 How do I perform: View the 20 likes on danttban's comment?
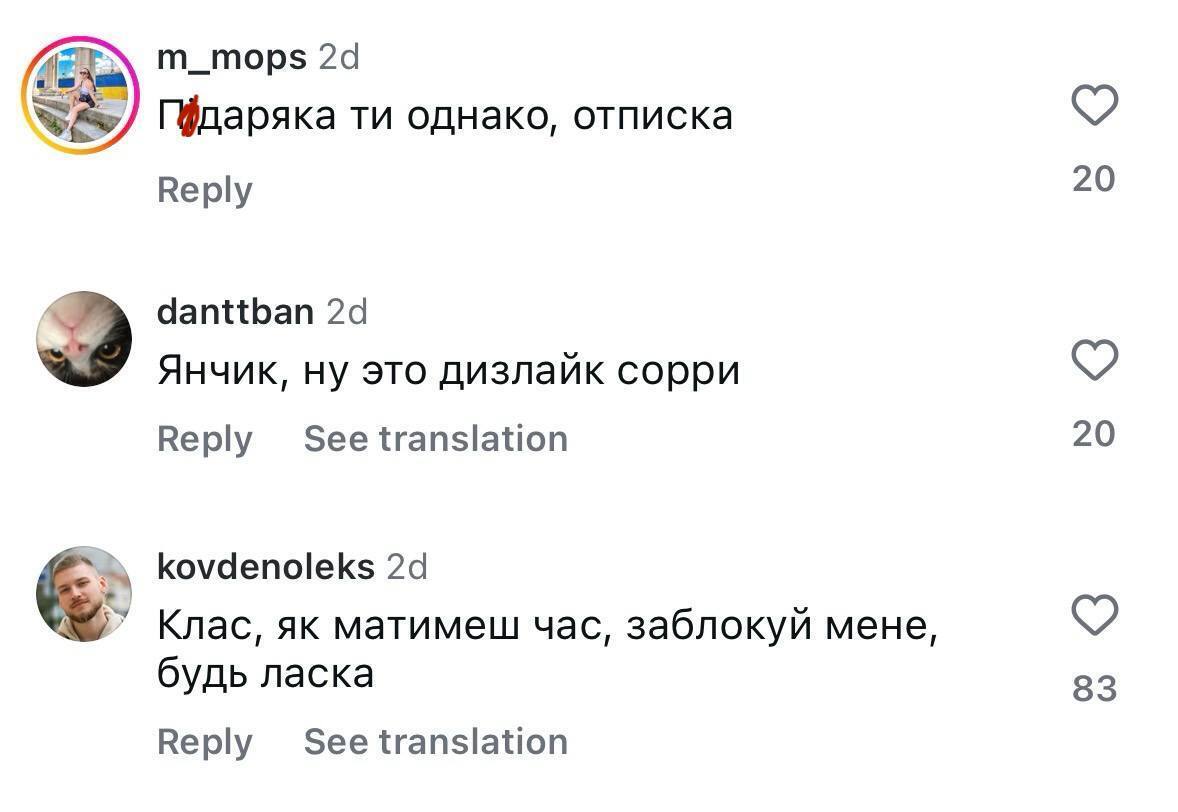[x=1097, y=433]
